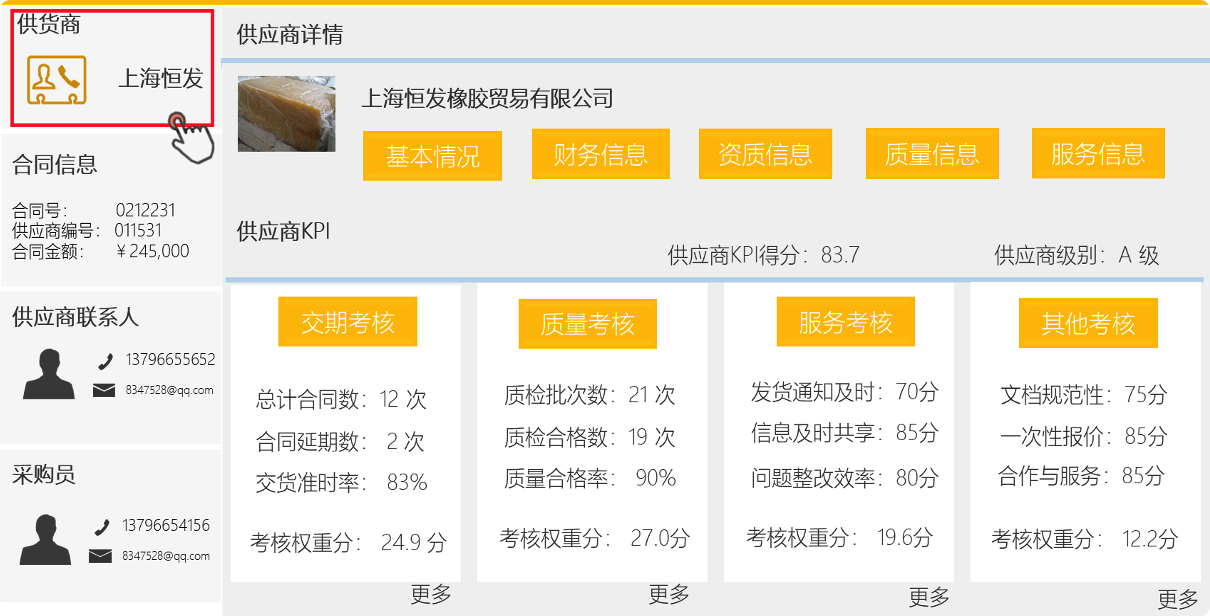This screenshot has height=616, width=1210.
Task: Switch to the 财务信息 tab
Action: click(x=600, y=154)
